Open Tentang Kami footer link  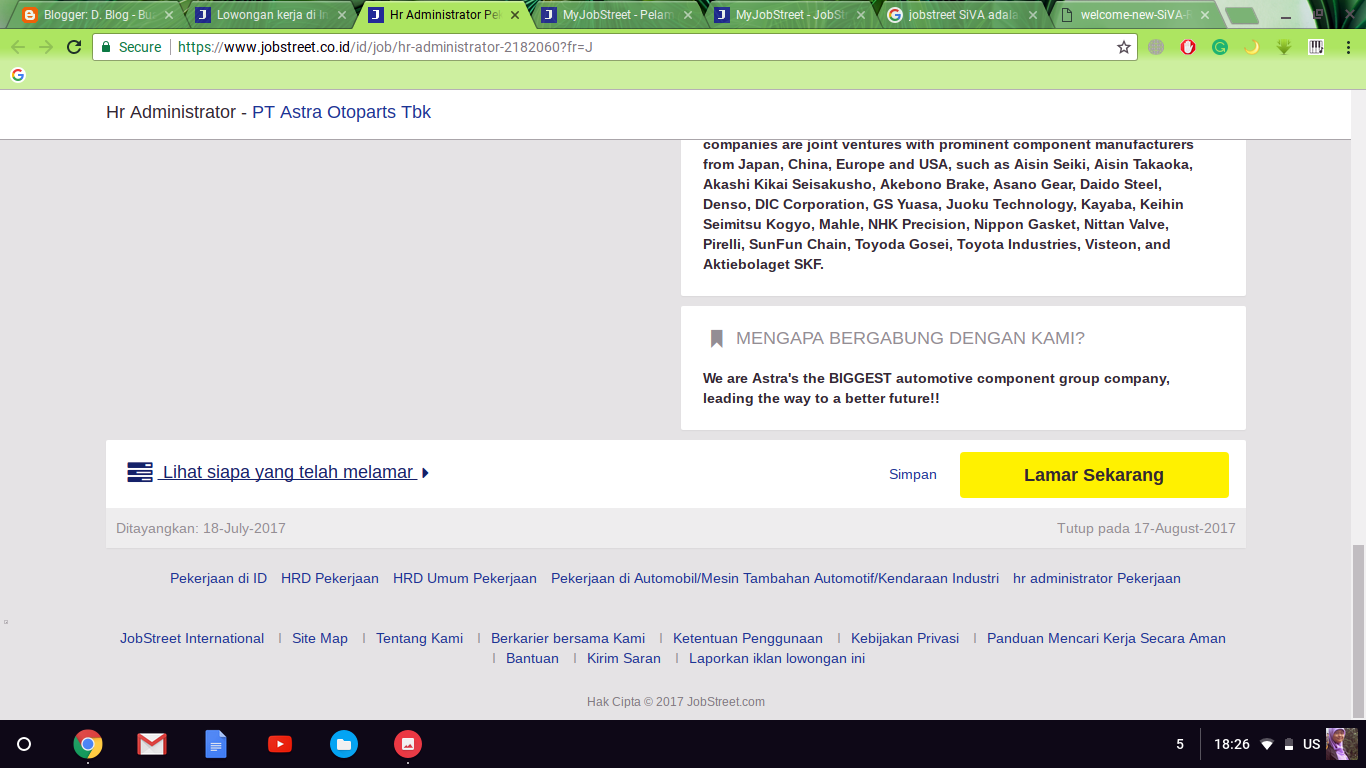click(420, 638)
